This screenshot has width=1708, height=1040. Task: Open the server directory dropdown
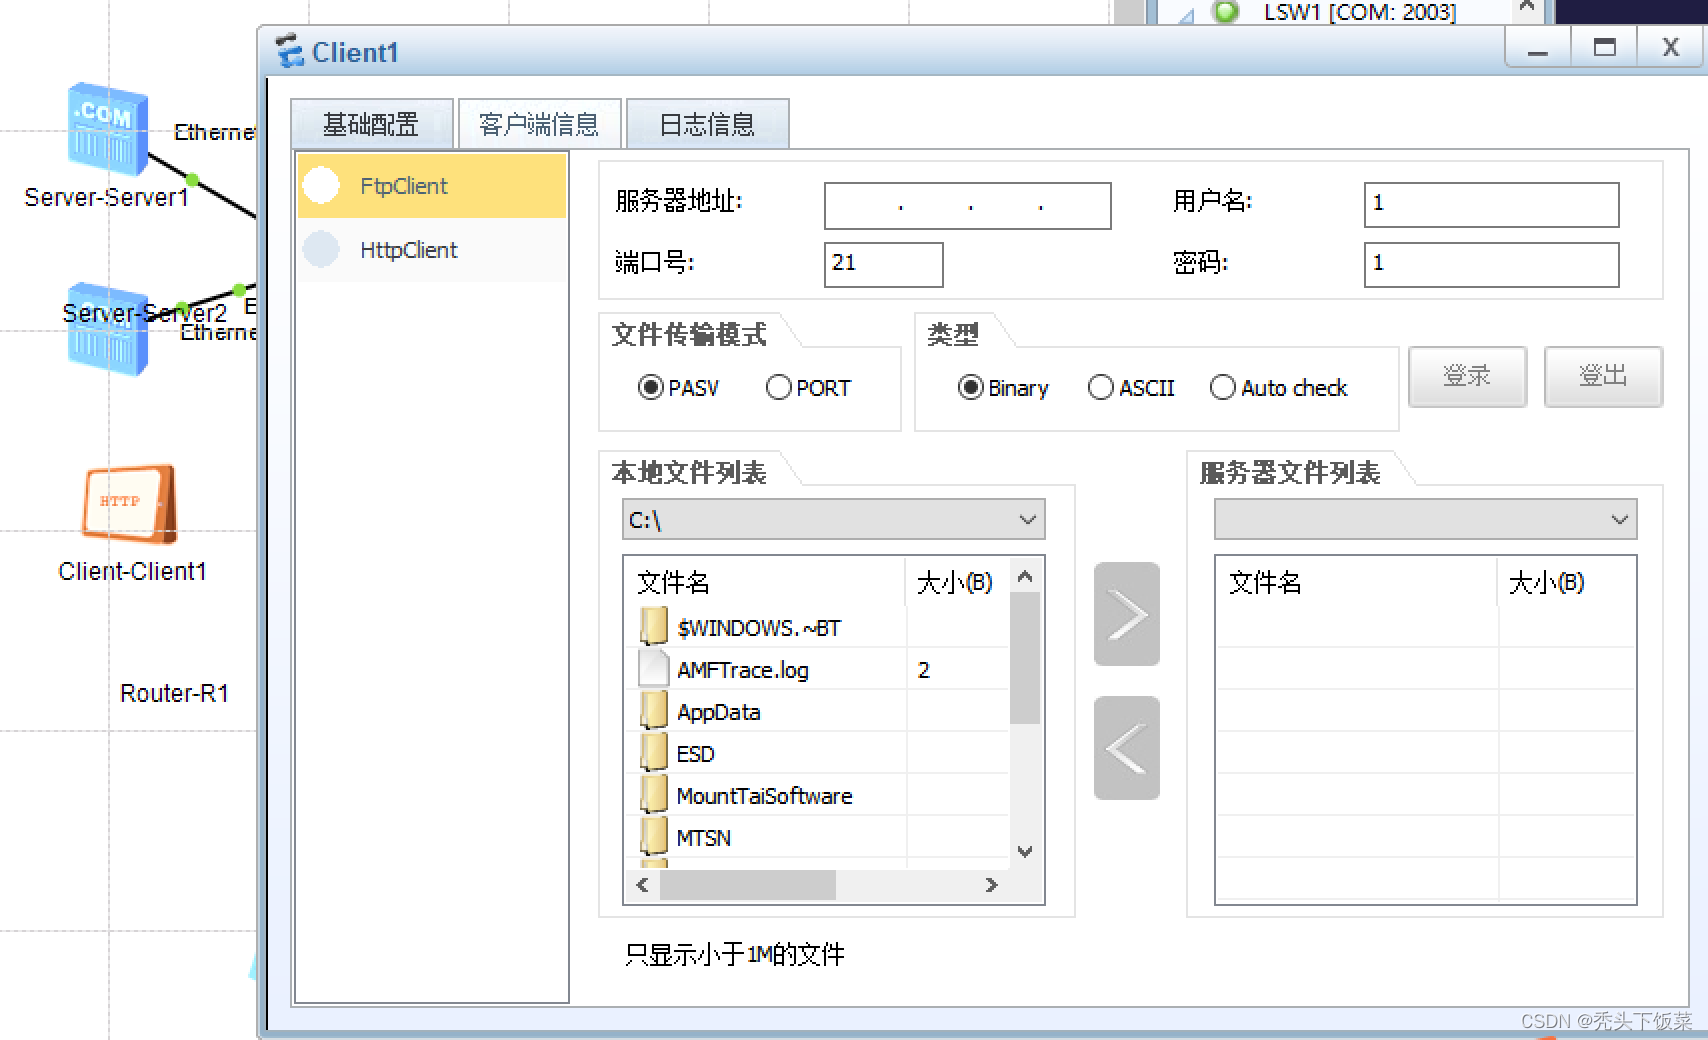[x=1426, y=519]
